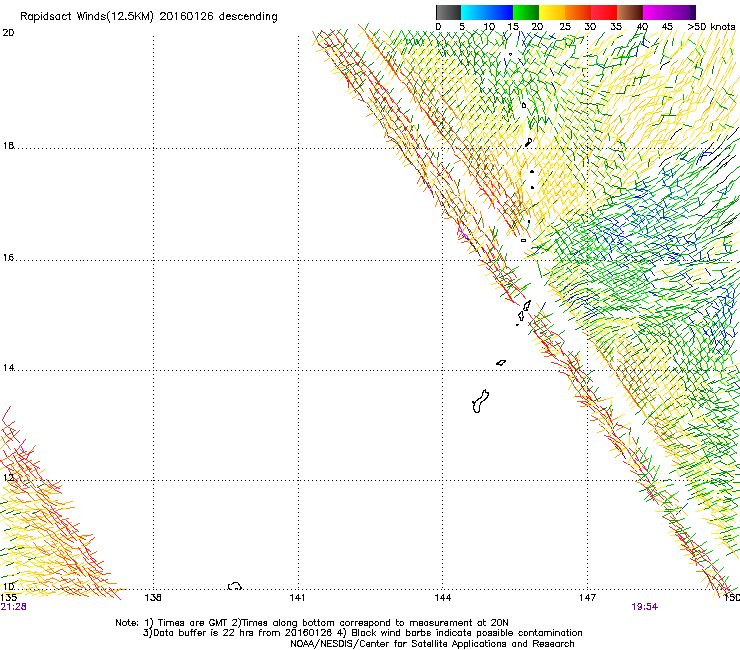The height and width of the screenshot is (650, 740).
Task: Click the '35' label under the color scale
Action: [x=616, y=27]
